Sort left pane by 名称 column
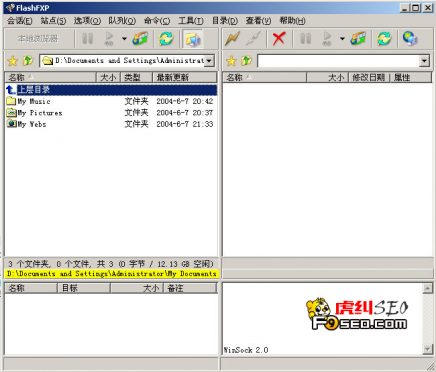The width and height of the screenshot is (436, 372). tap(51, 77)
